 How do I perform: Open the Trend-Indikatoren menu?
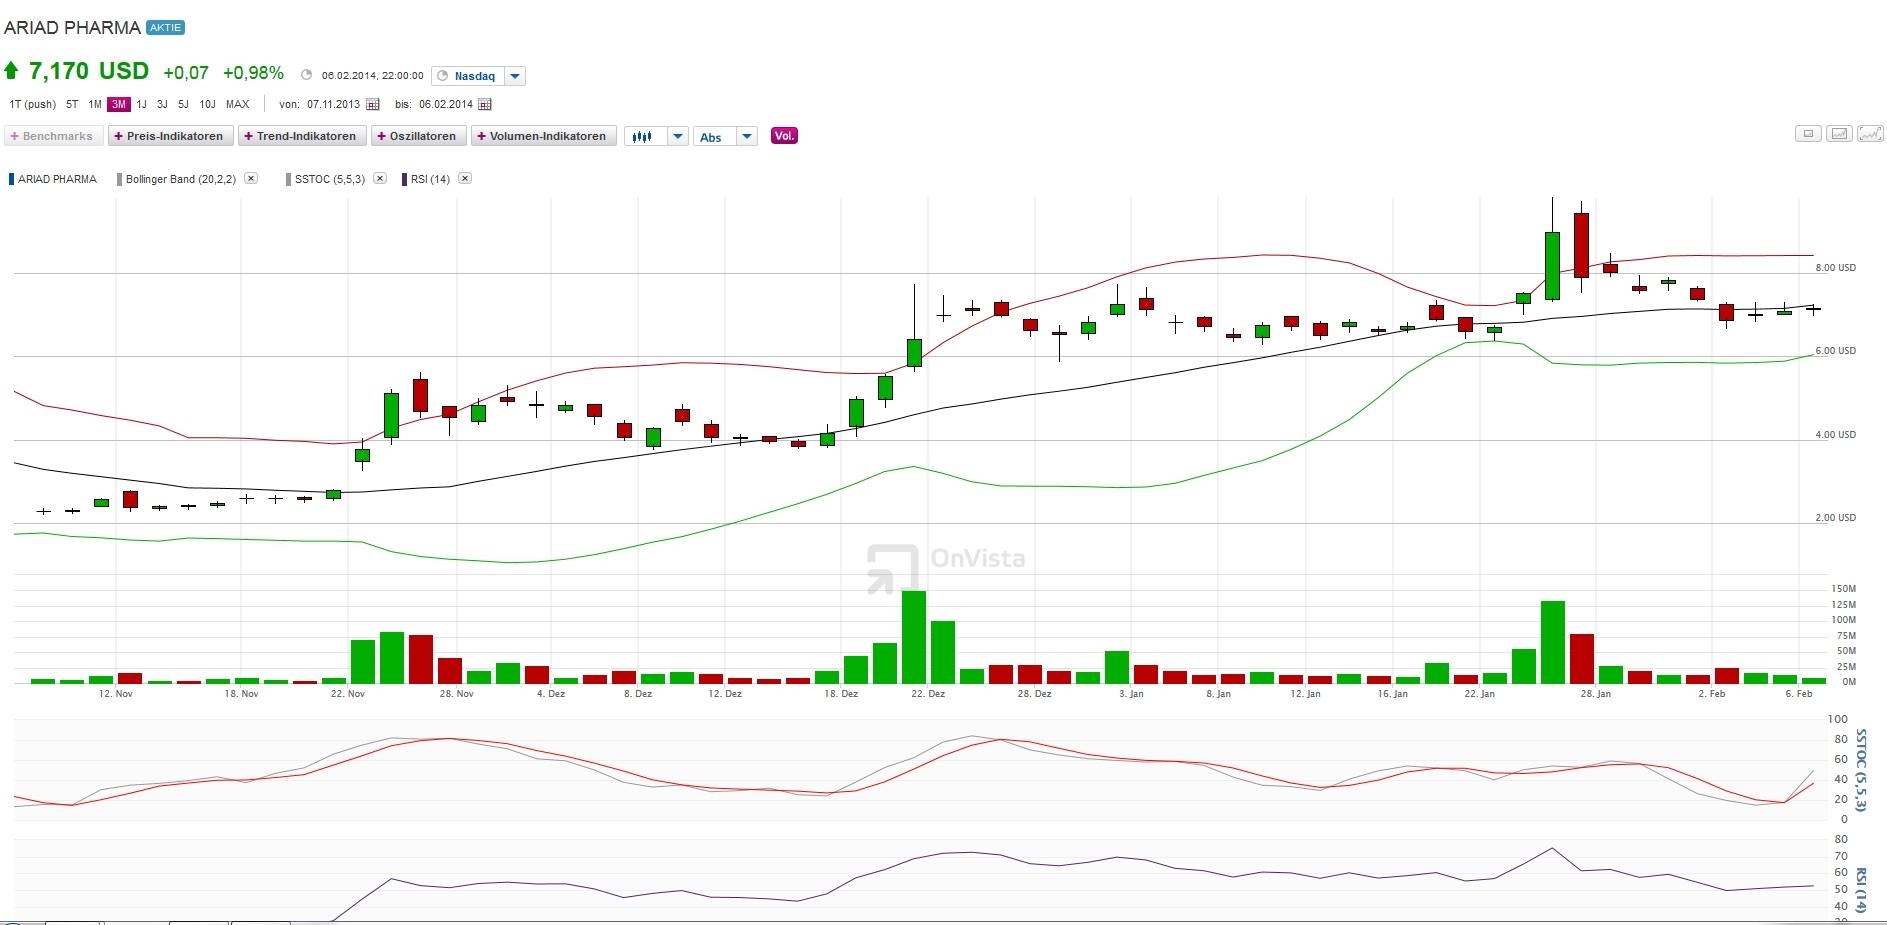click(301, 136)
